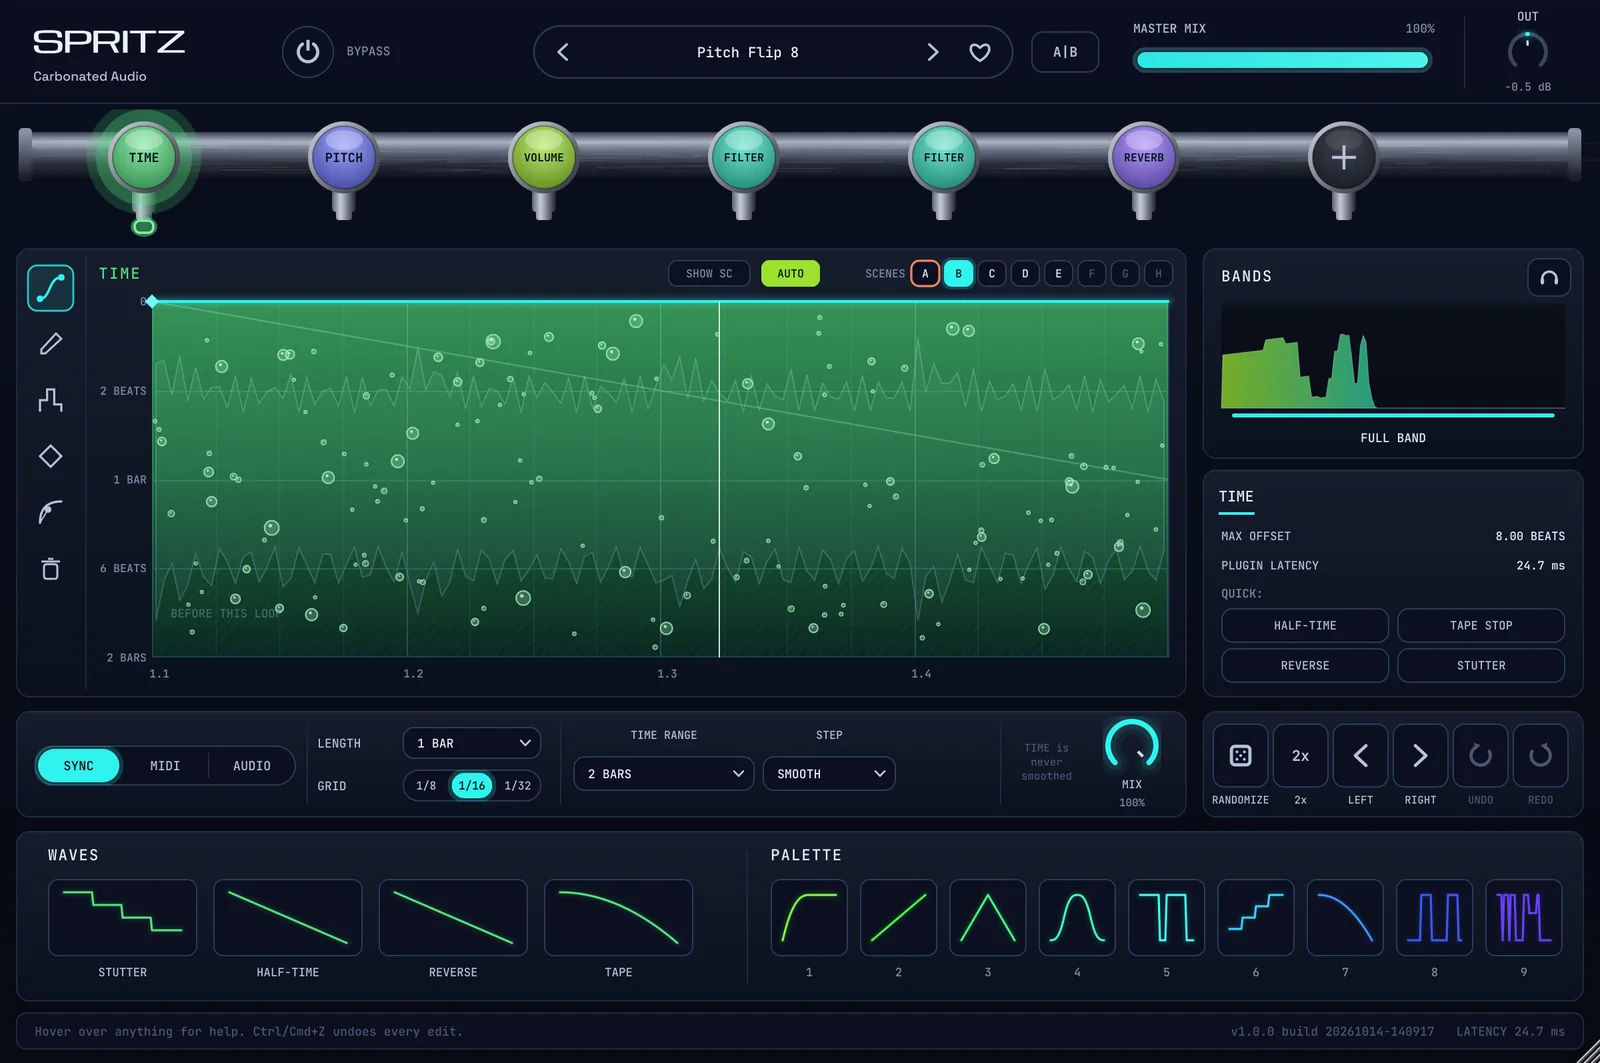Select the pencil draw tool

point(51,344)
